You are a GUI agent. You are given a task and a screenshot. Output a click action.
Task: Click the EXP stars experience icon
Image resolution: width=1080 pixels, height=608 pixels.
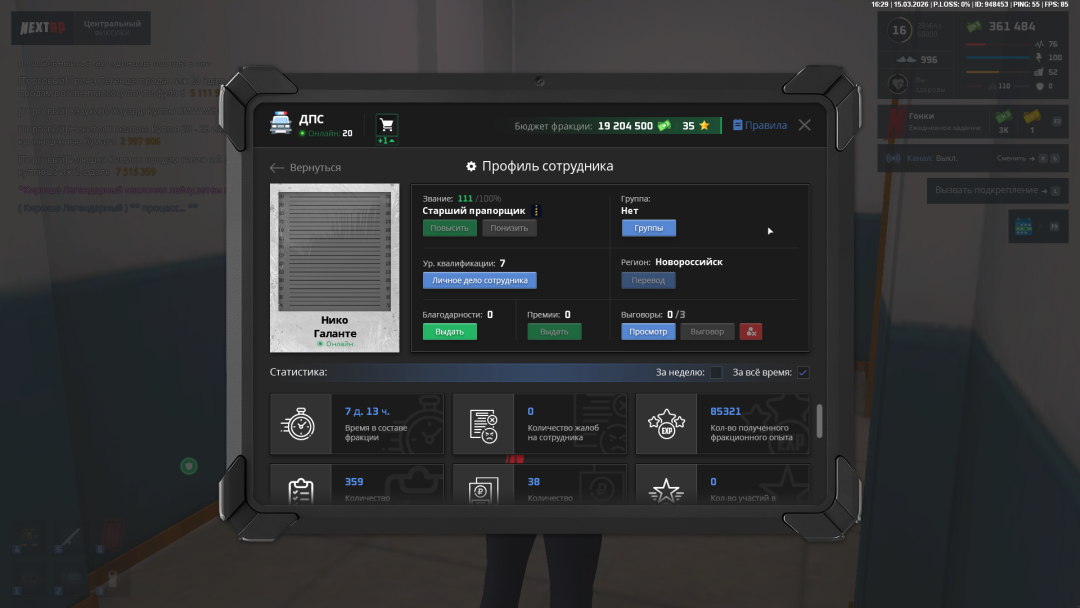666,424
